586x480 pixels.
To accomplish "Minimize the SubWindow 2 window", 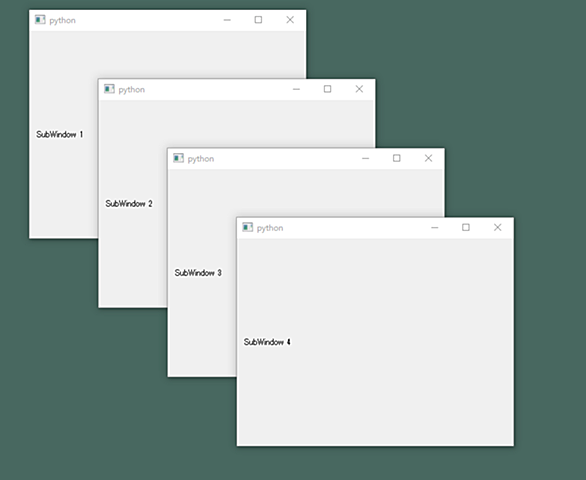I will [x=296, y=89].
